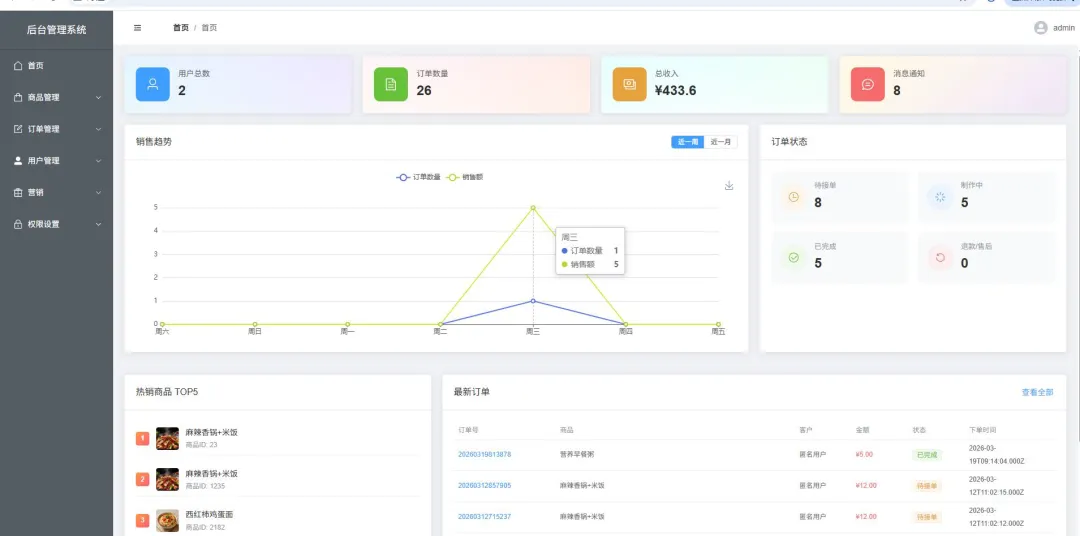Click the green 订单数量 document icon
This screenshot has height=536, width=1080.
[x=391, y=84]
